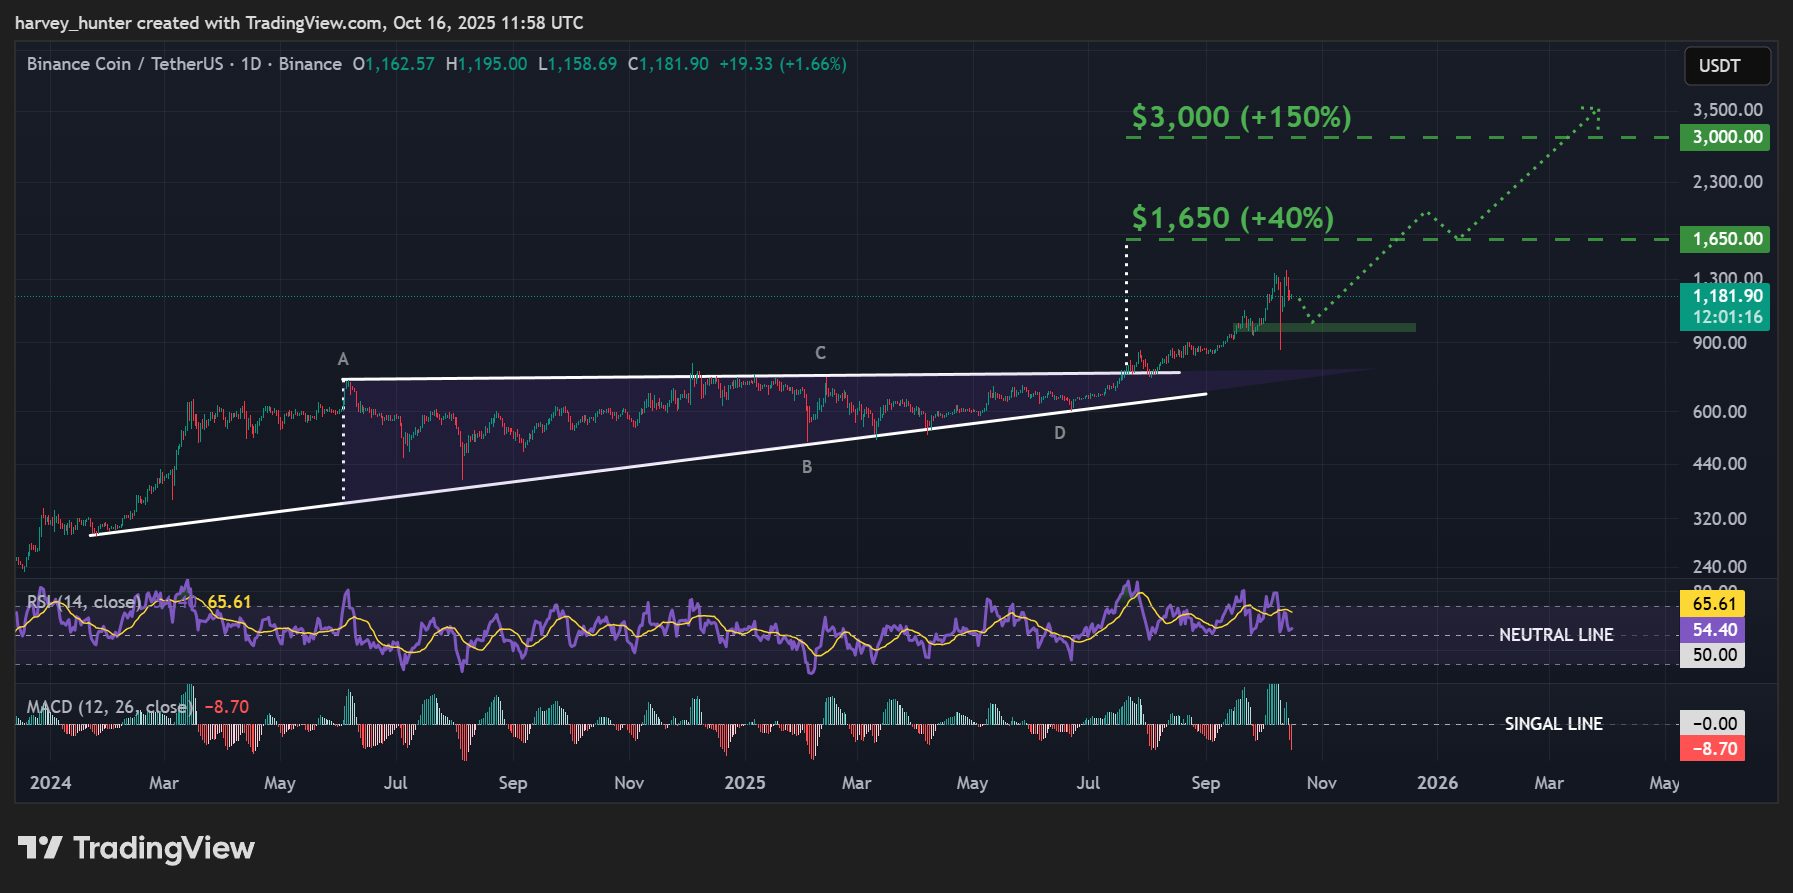Click the green 3,000.00 price label
Screen dimensions: 1793x893
click(x=1725, y=137)
